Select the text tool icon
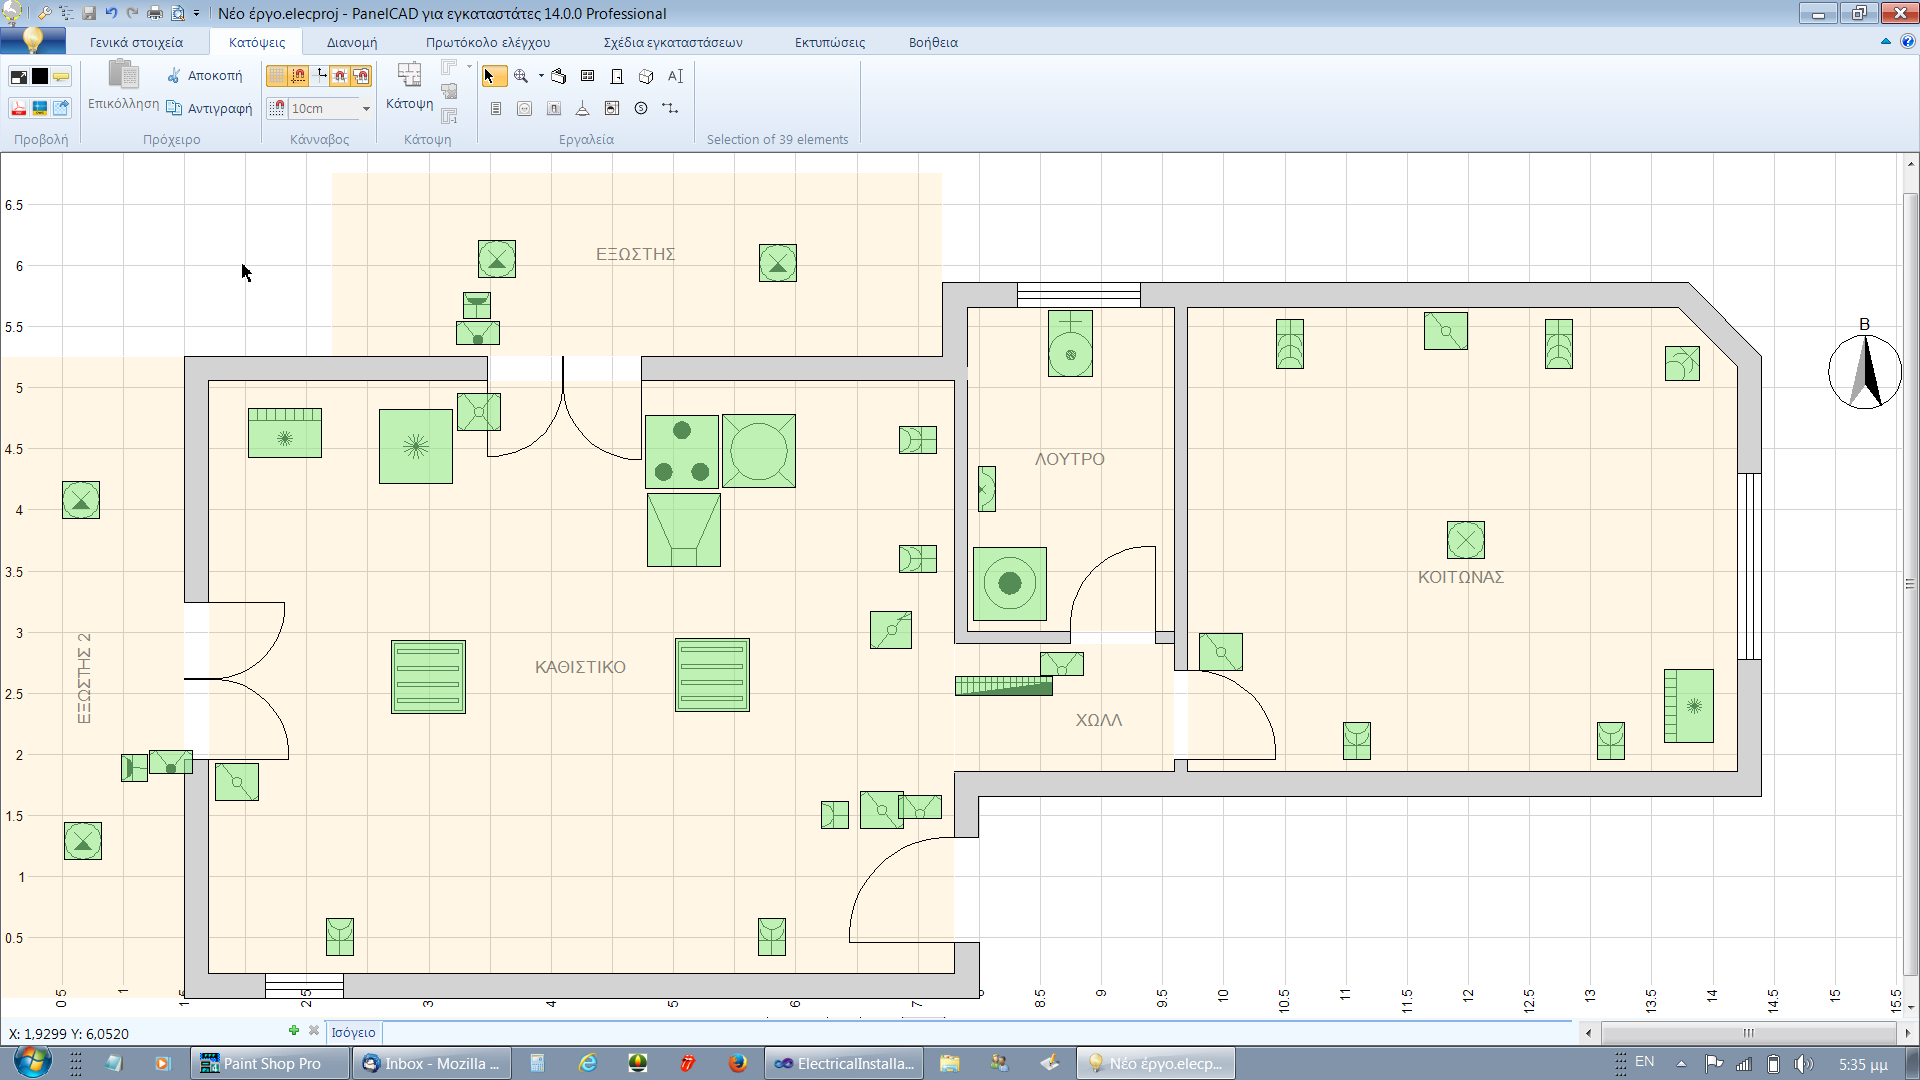This screenshot has width=1920, height=1080. [675, 76]
